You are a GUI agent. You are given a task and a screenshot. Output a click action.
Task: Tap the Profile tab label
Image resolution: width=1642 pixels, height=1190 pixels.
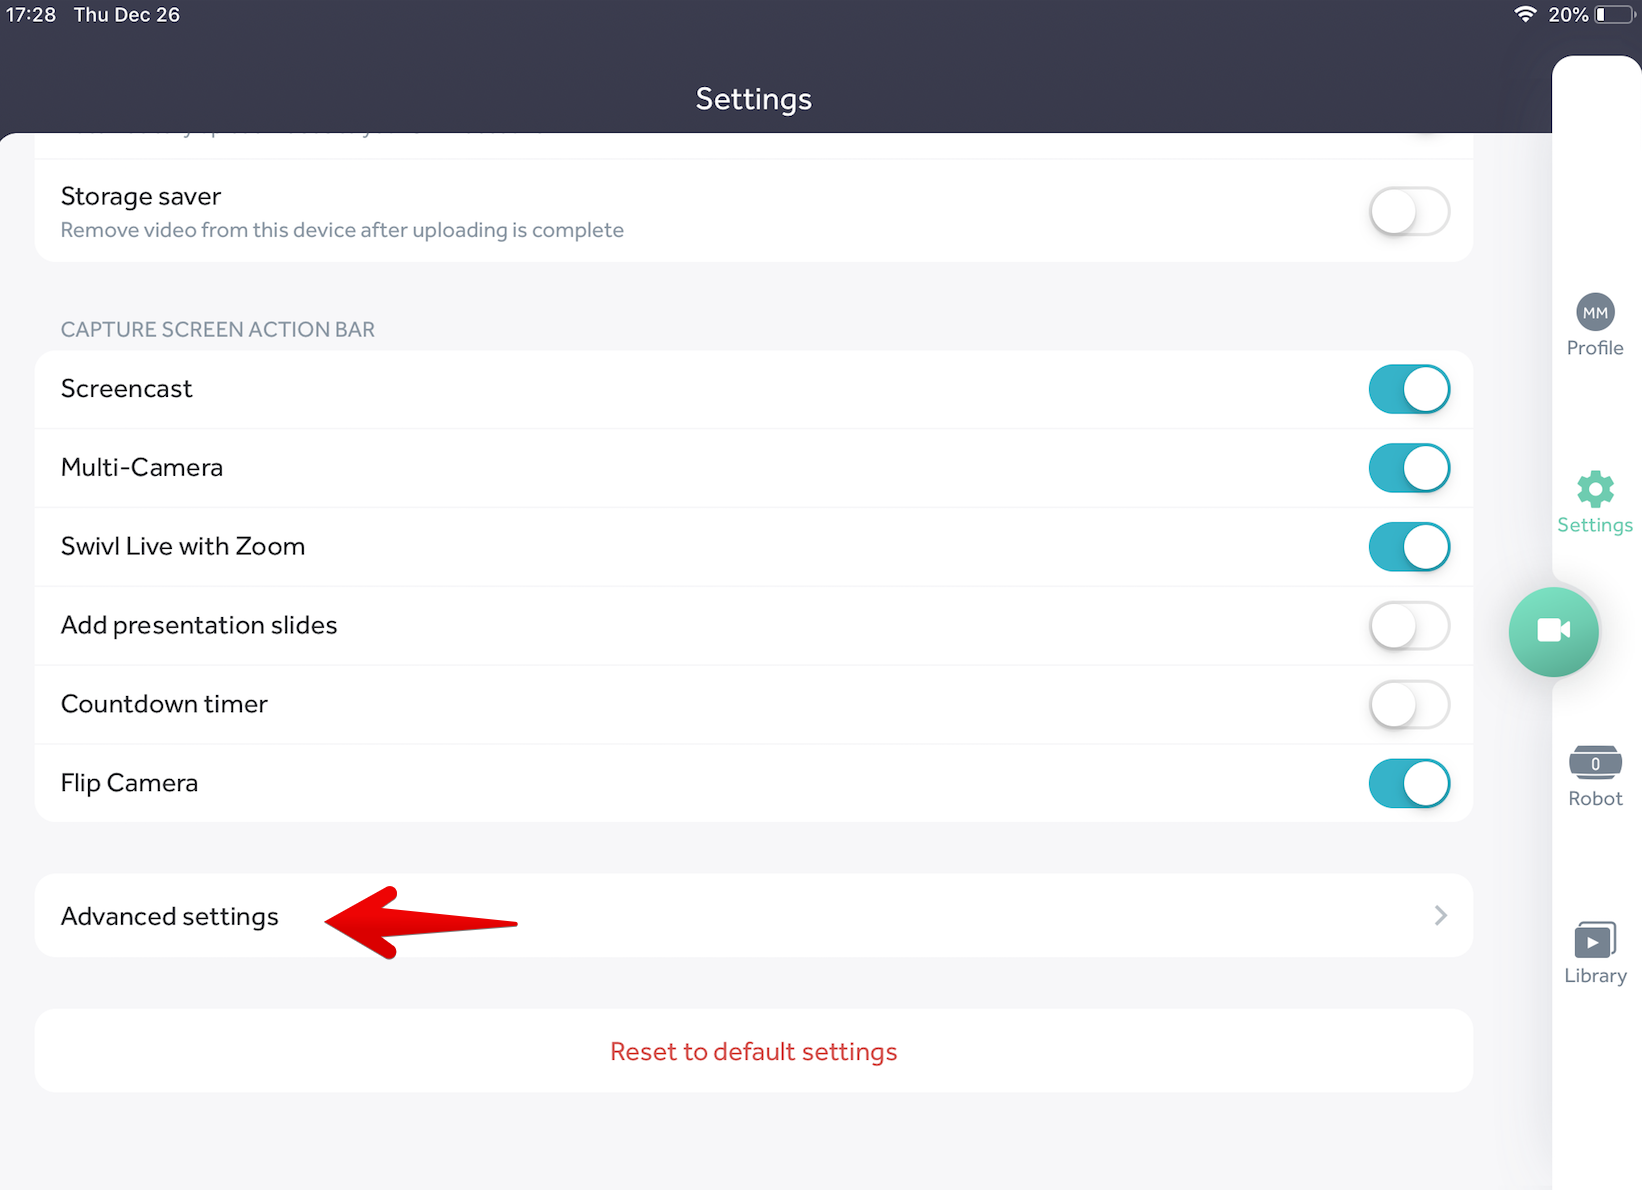click(1595, 348)
